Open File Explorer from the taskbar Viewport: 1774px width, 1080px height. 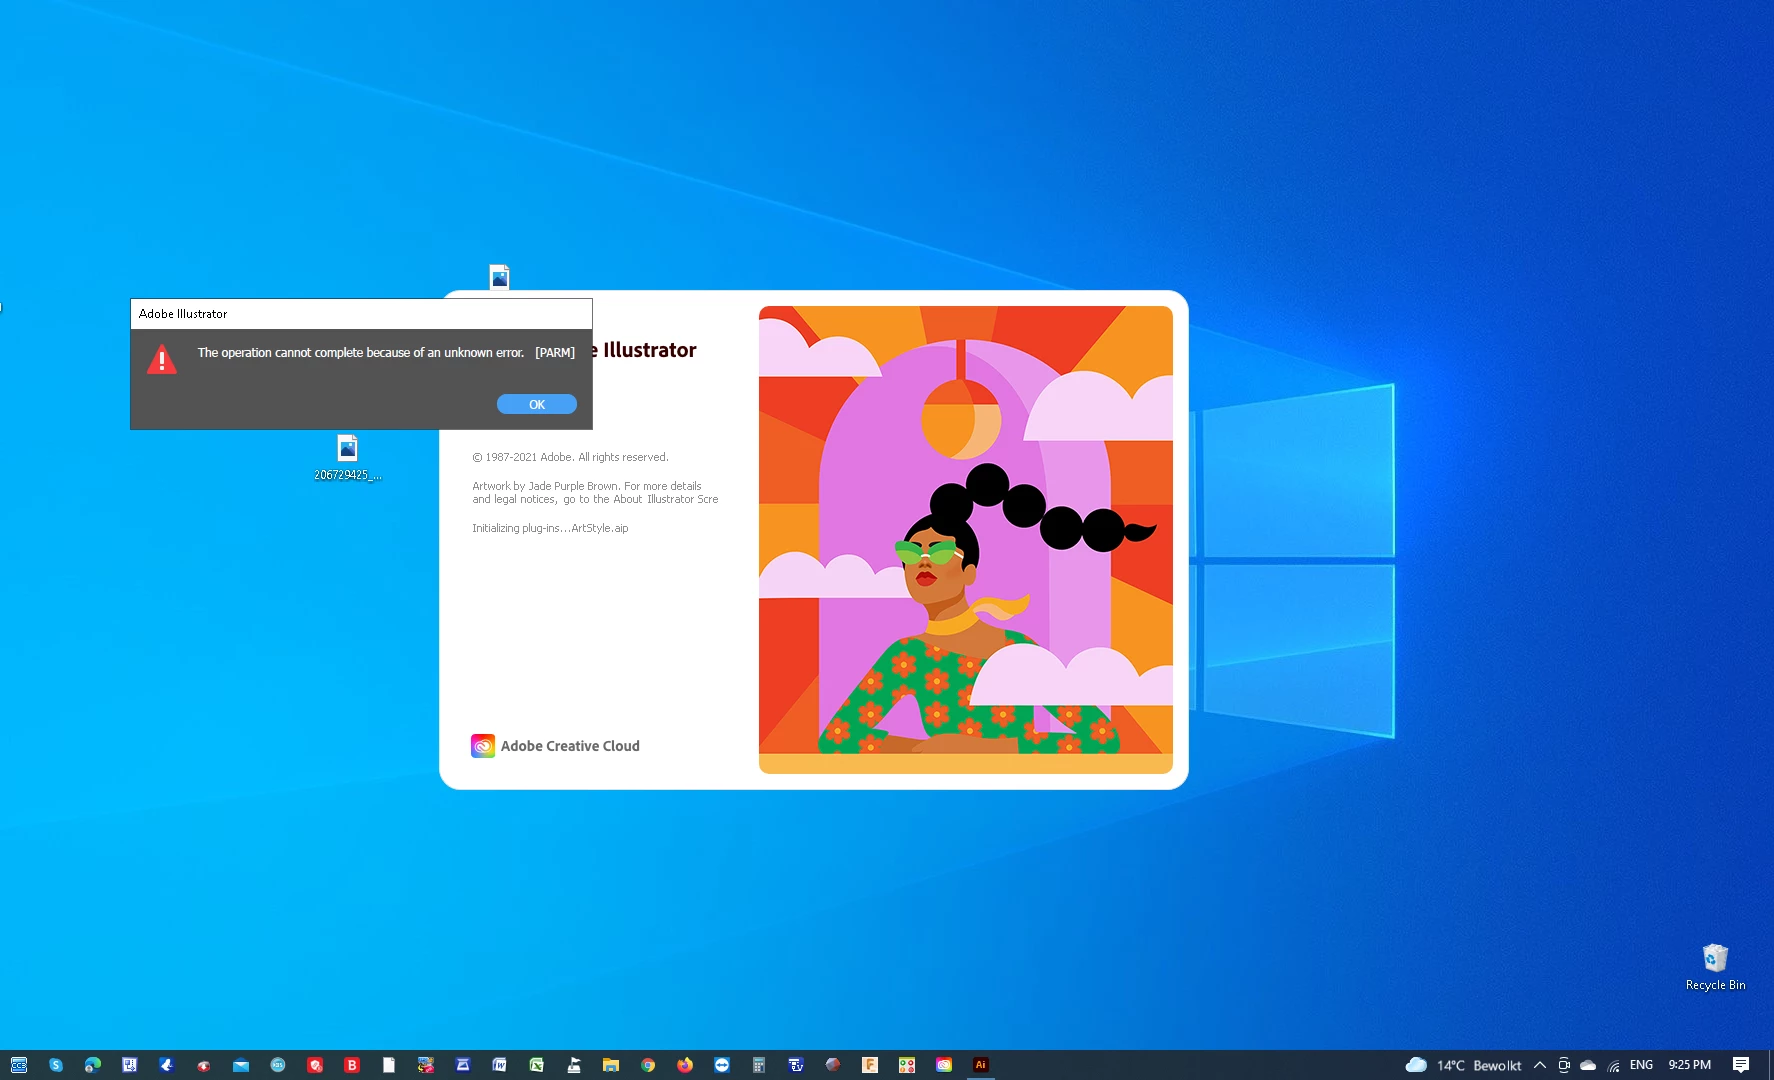pyautogui.click(x=611, y=1065)
